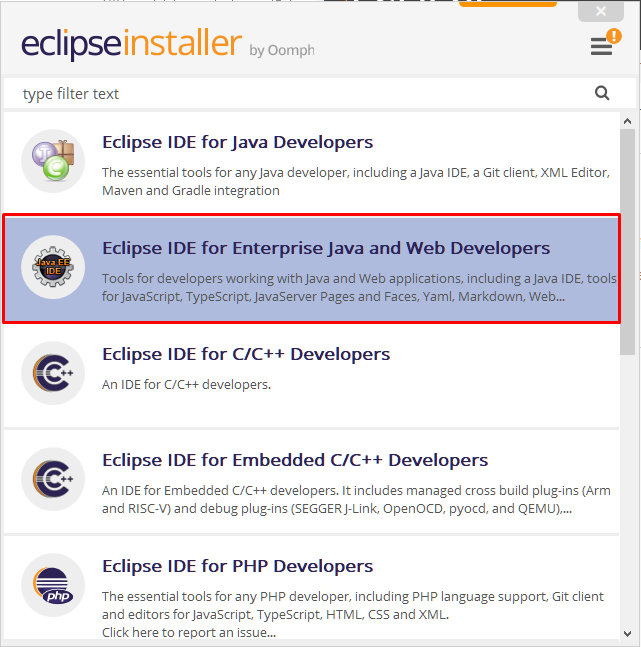Click the scrollbar down arrow
The width and height of the screenshot is (641, 647).
[627, 633]
